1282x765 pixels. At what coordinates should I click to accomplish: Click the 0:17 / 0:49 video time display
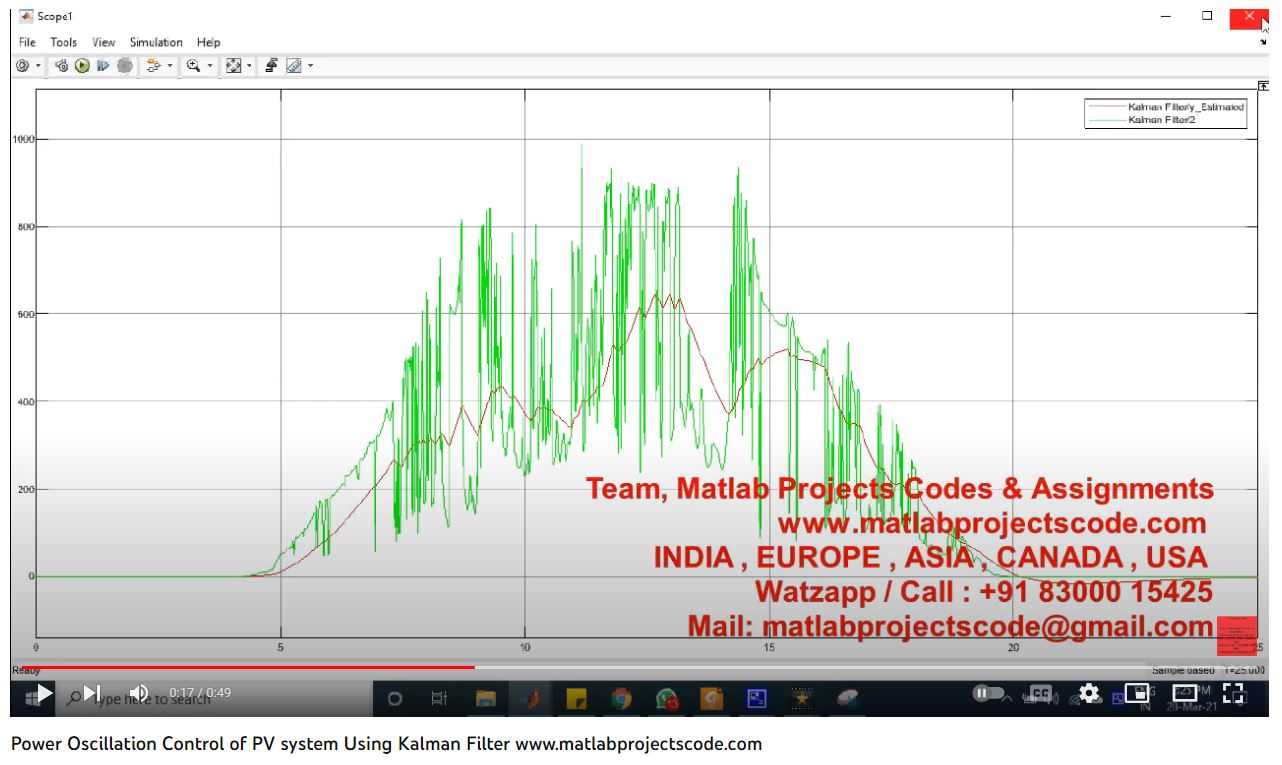(200, 692)
